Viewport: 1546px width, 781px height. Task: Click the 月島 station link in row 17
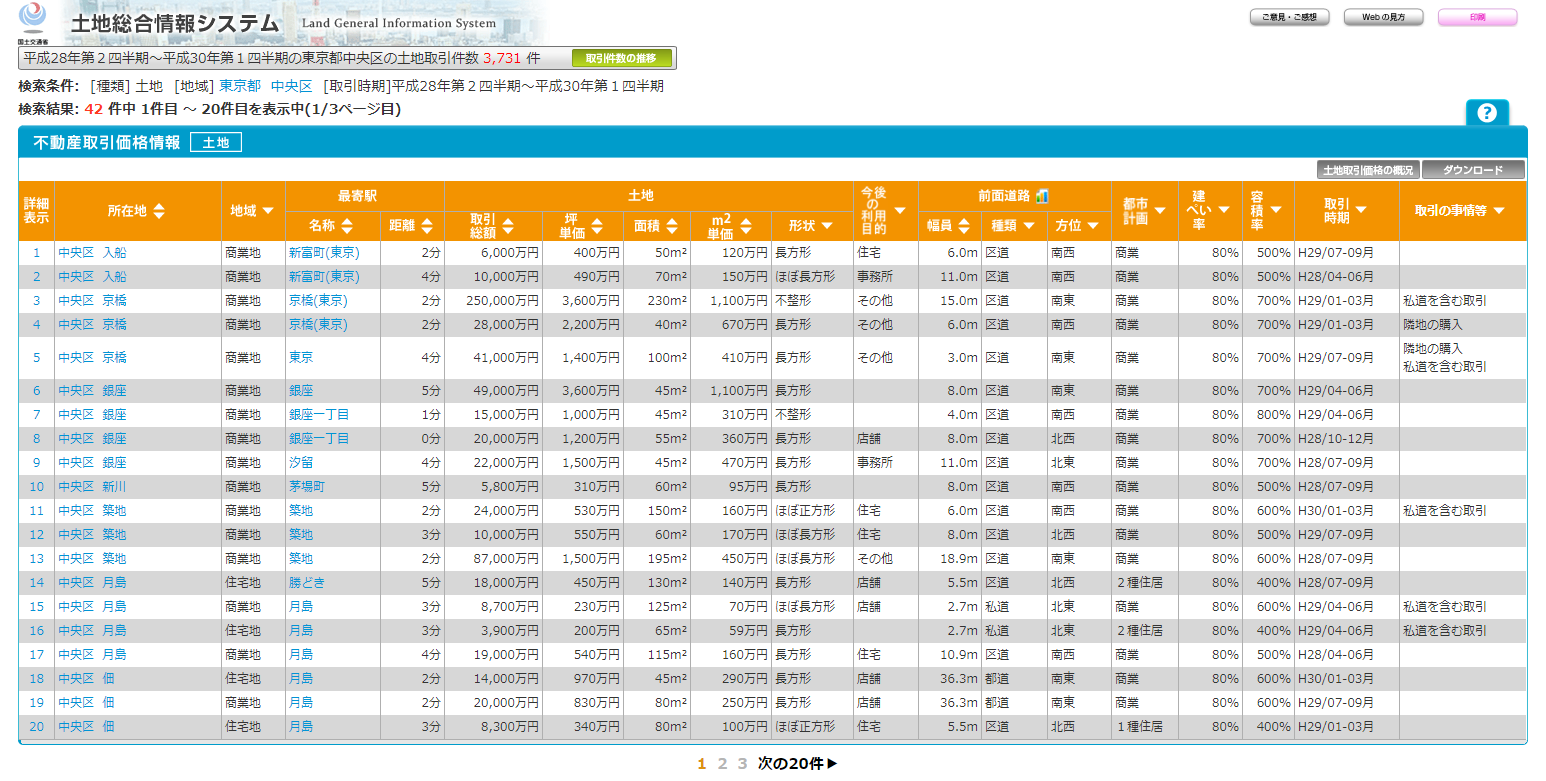click(301, 655)
